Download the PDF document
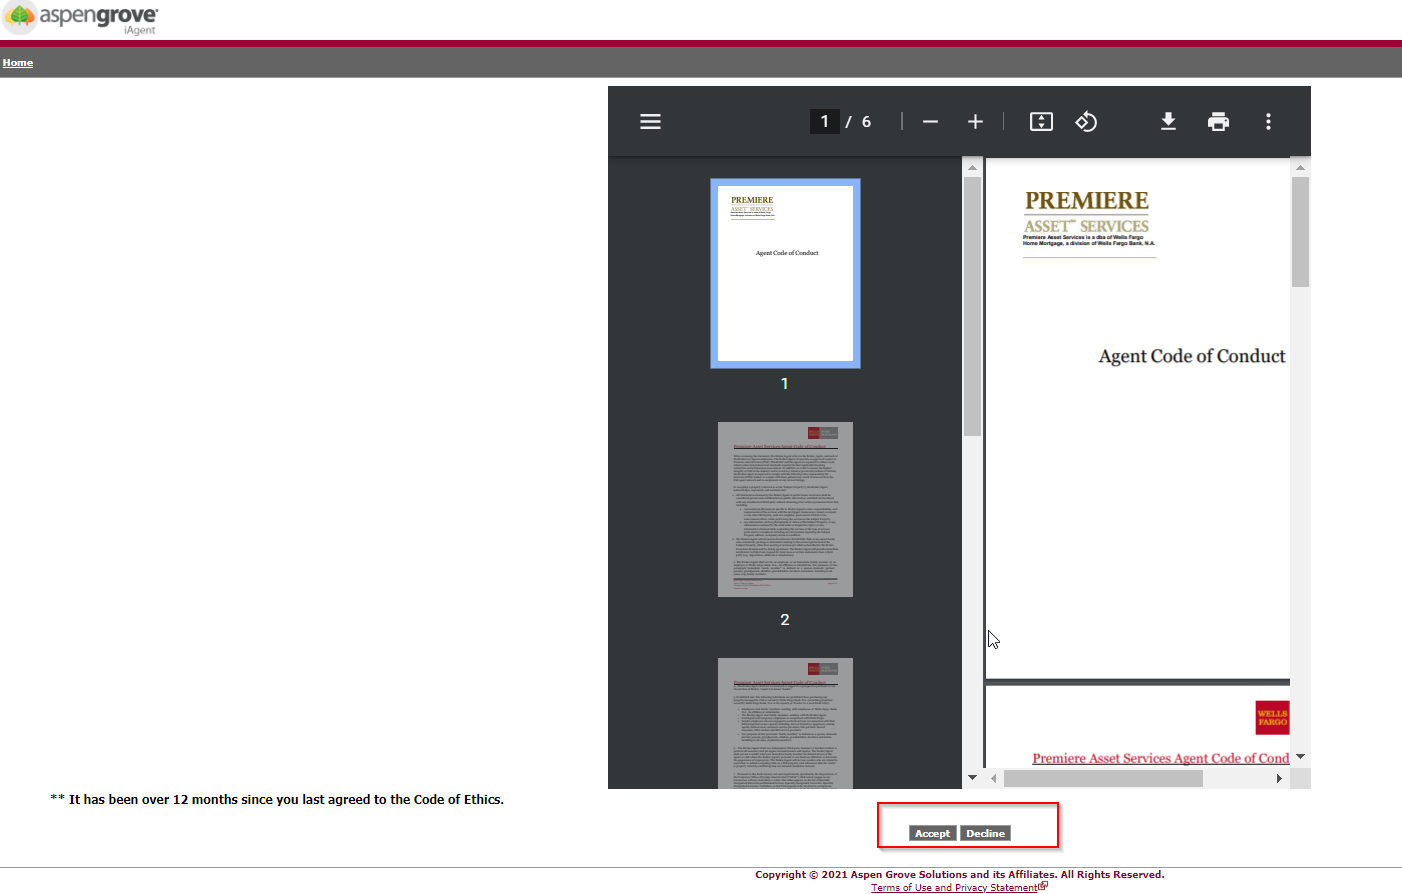Viewport: 1402px width, 894px height. tap(1168, 121)
